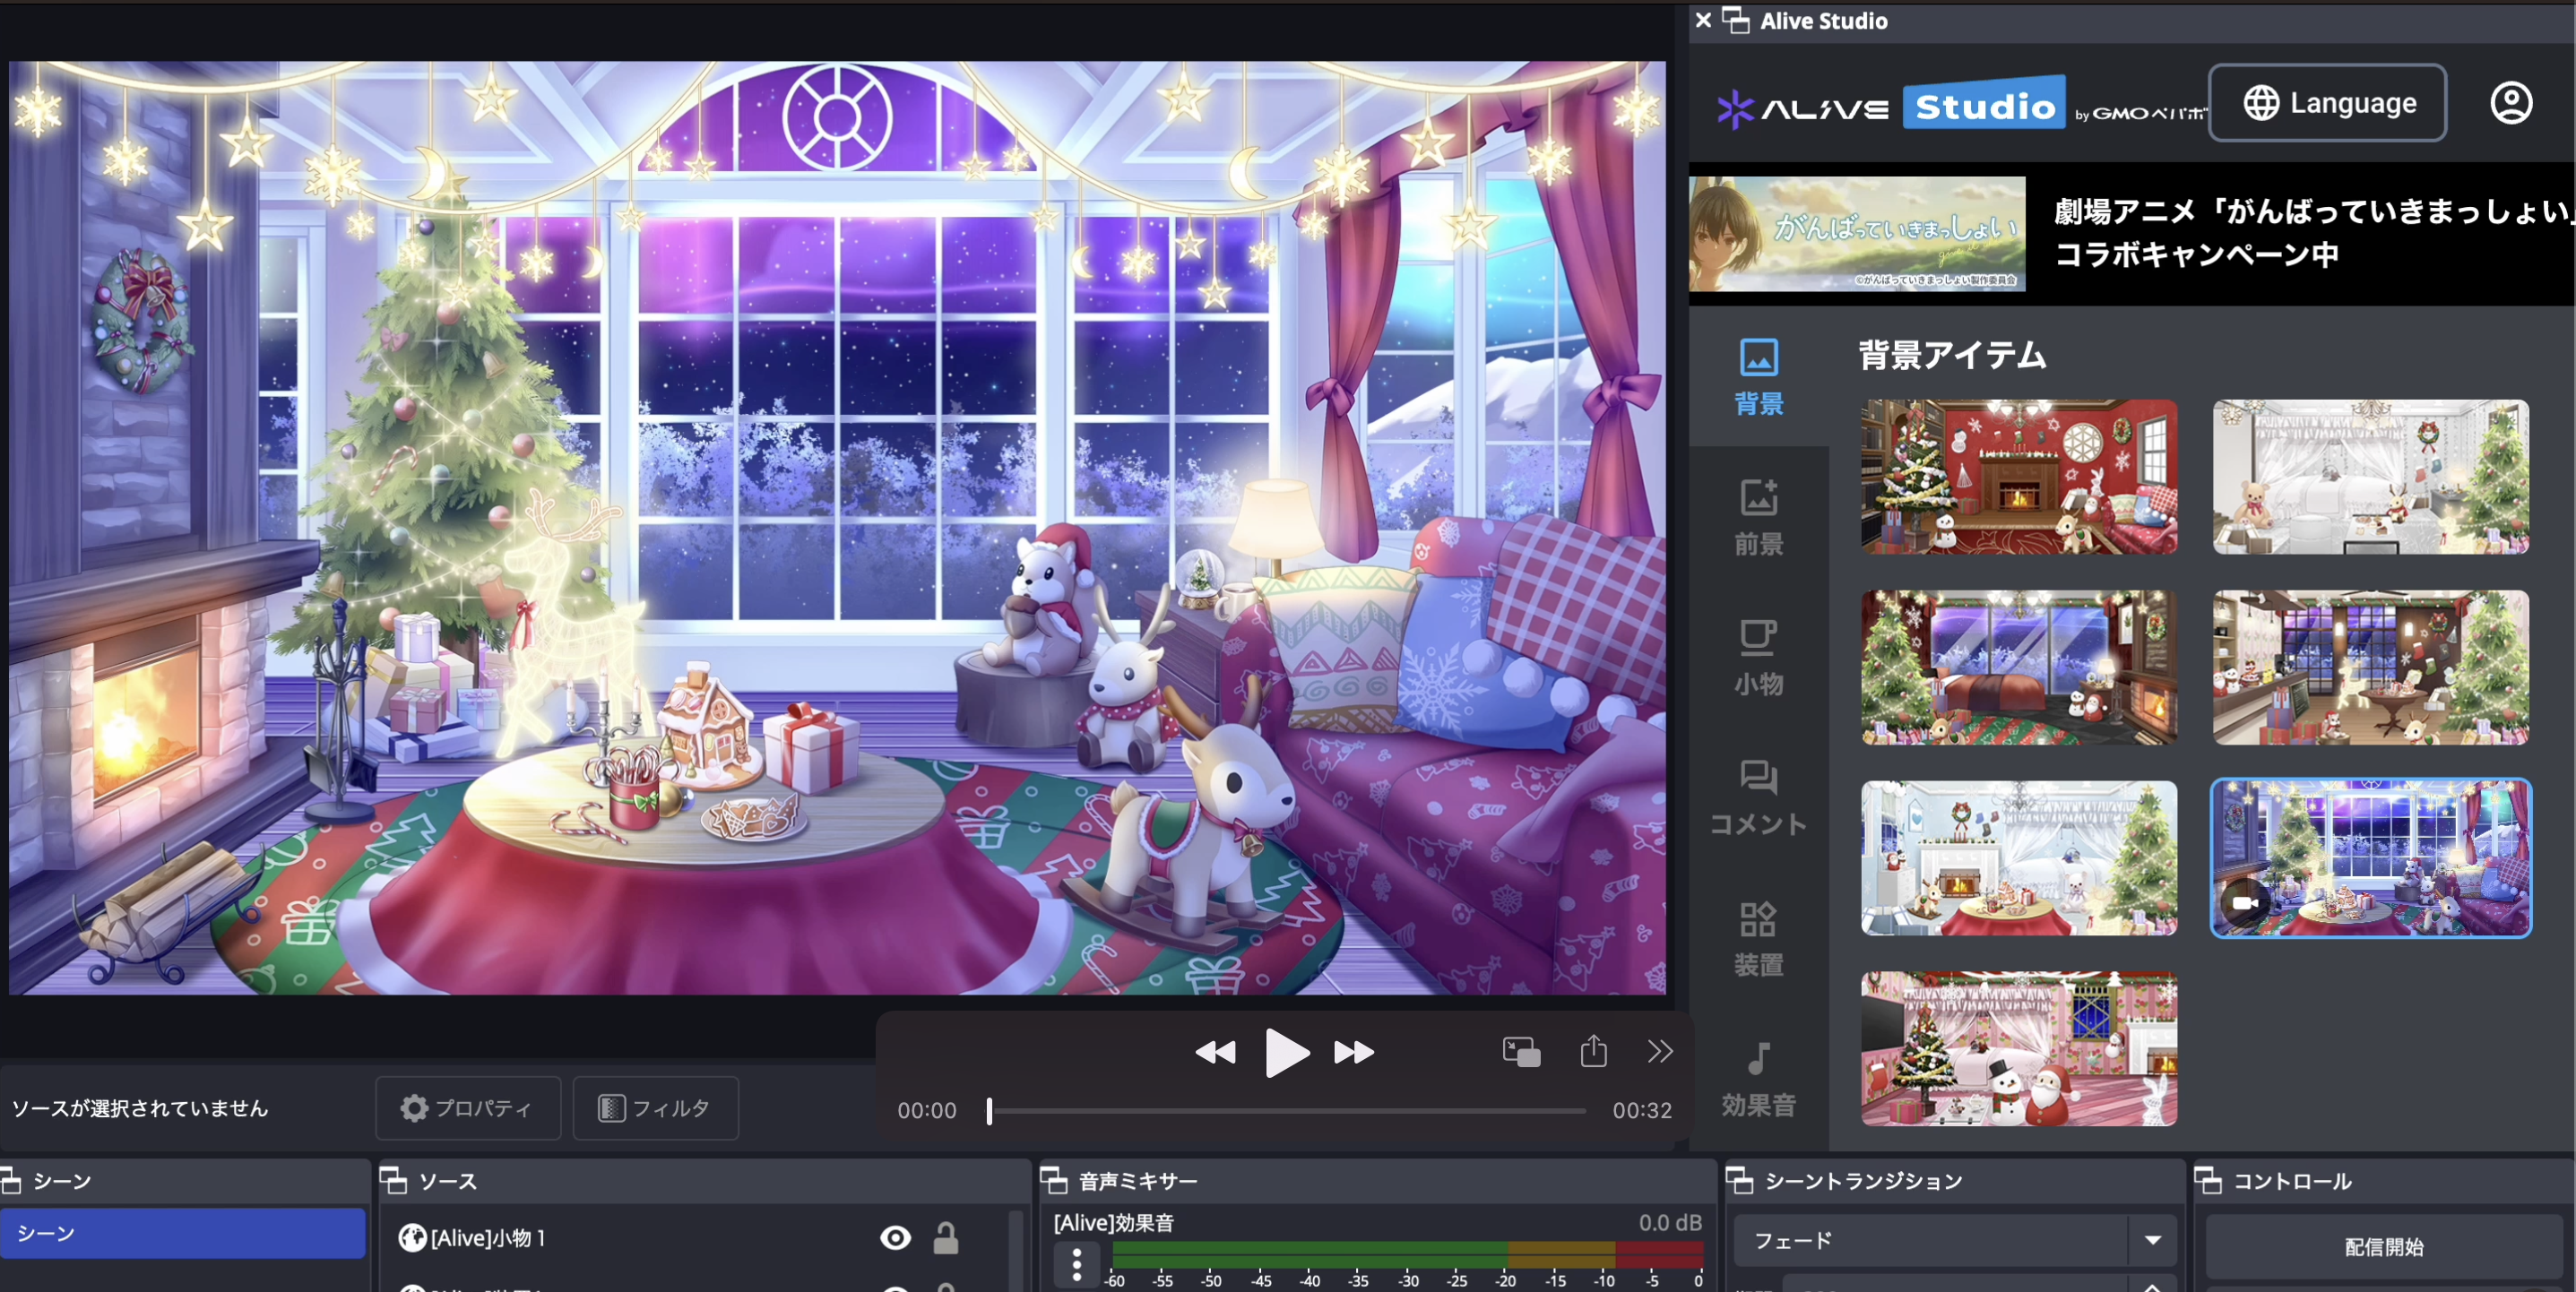The height and width of the screenshot is (1292, 2576).
Task: Toggle lock on [Alive]小物 1 source
Action: [945, 1238]
